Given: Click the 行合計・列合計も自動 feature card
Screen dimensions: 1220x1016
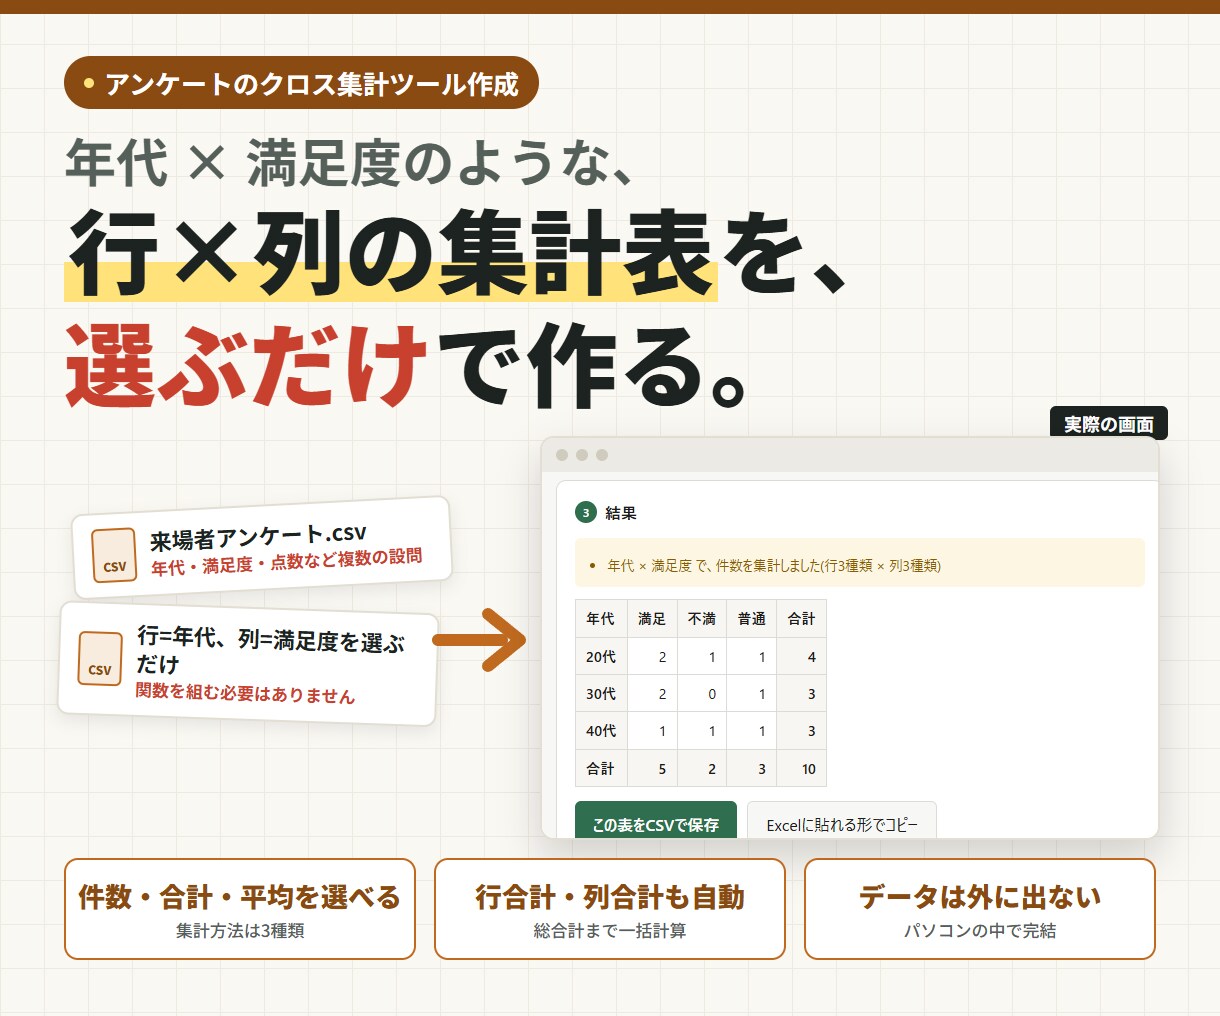Looking at the screenshot, I should (610, 909).
